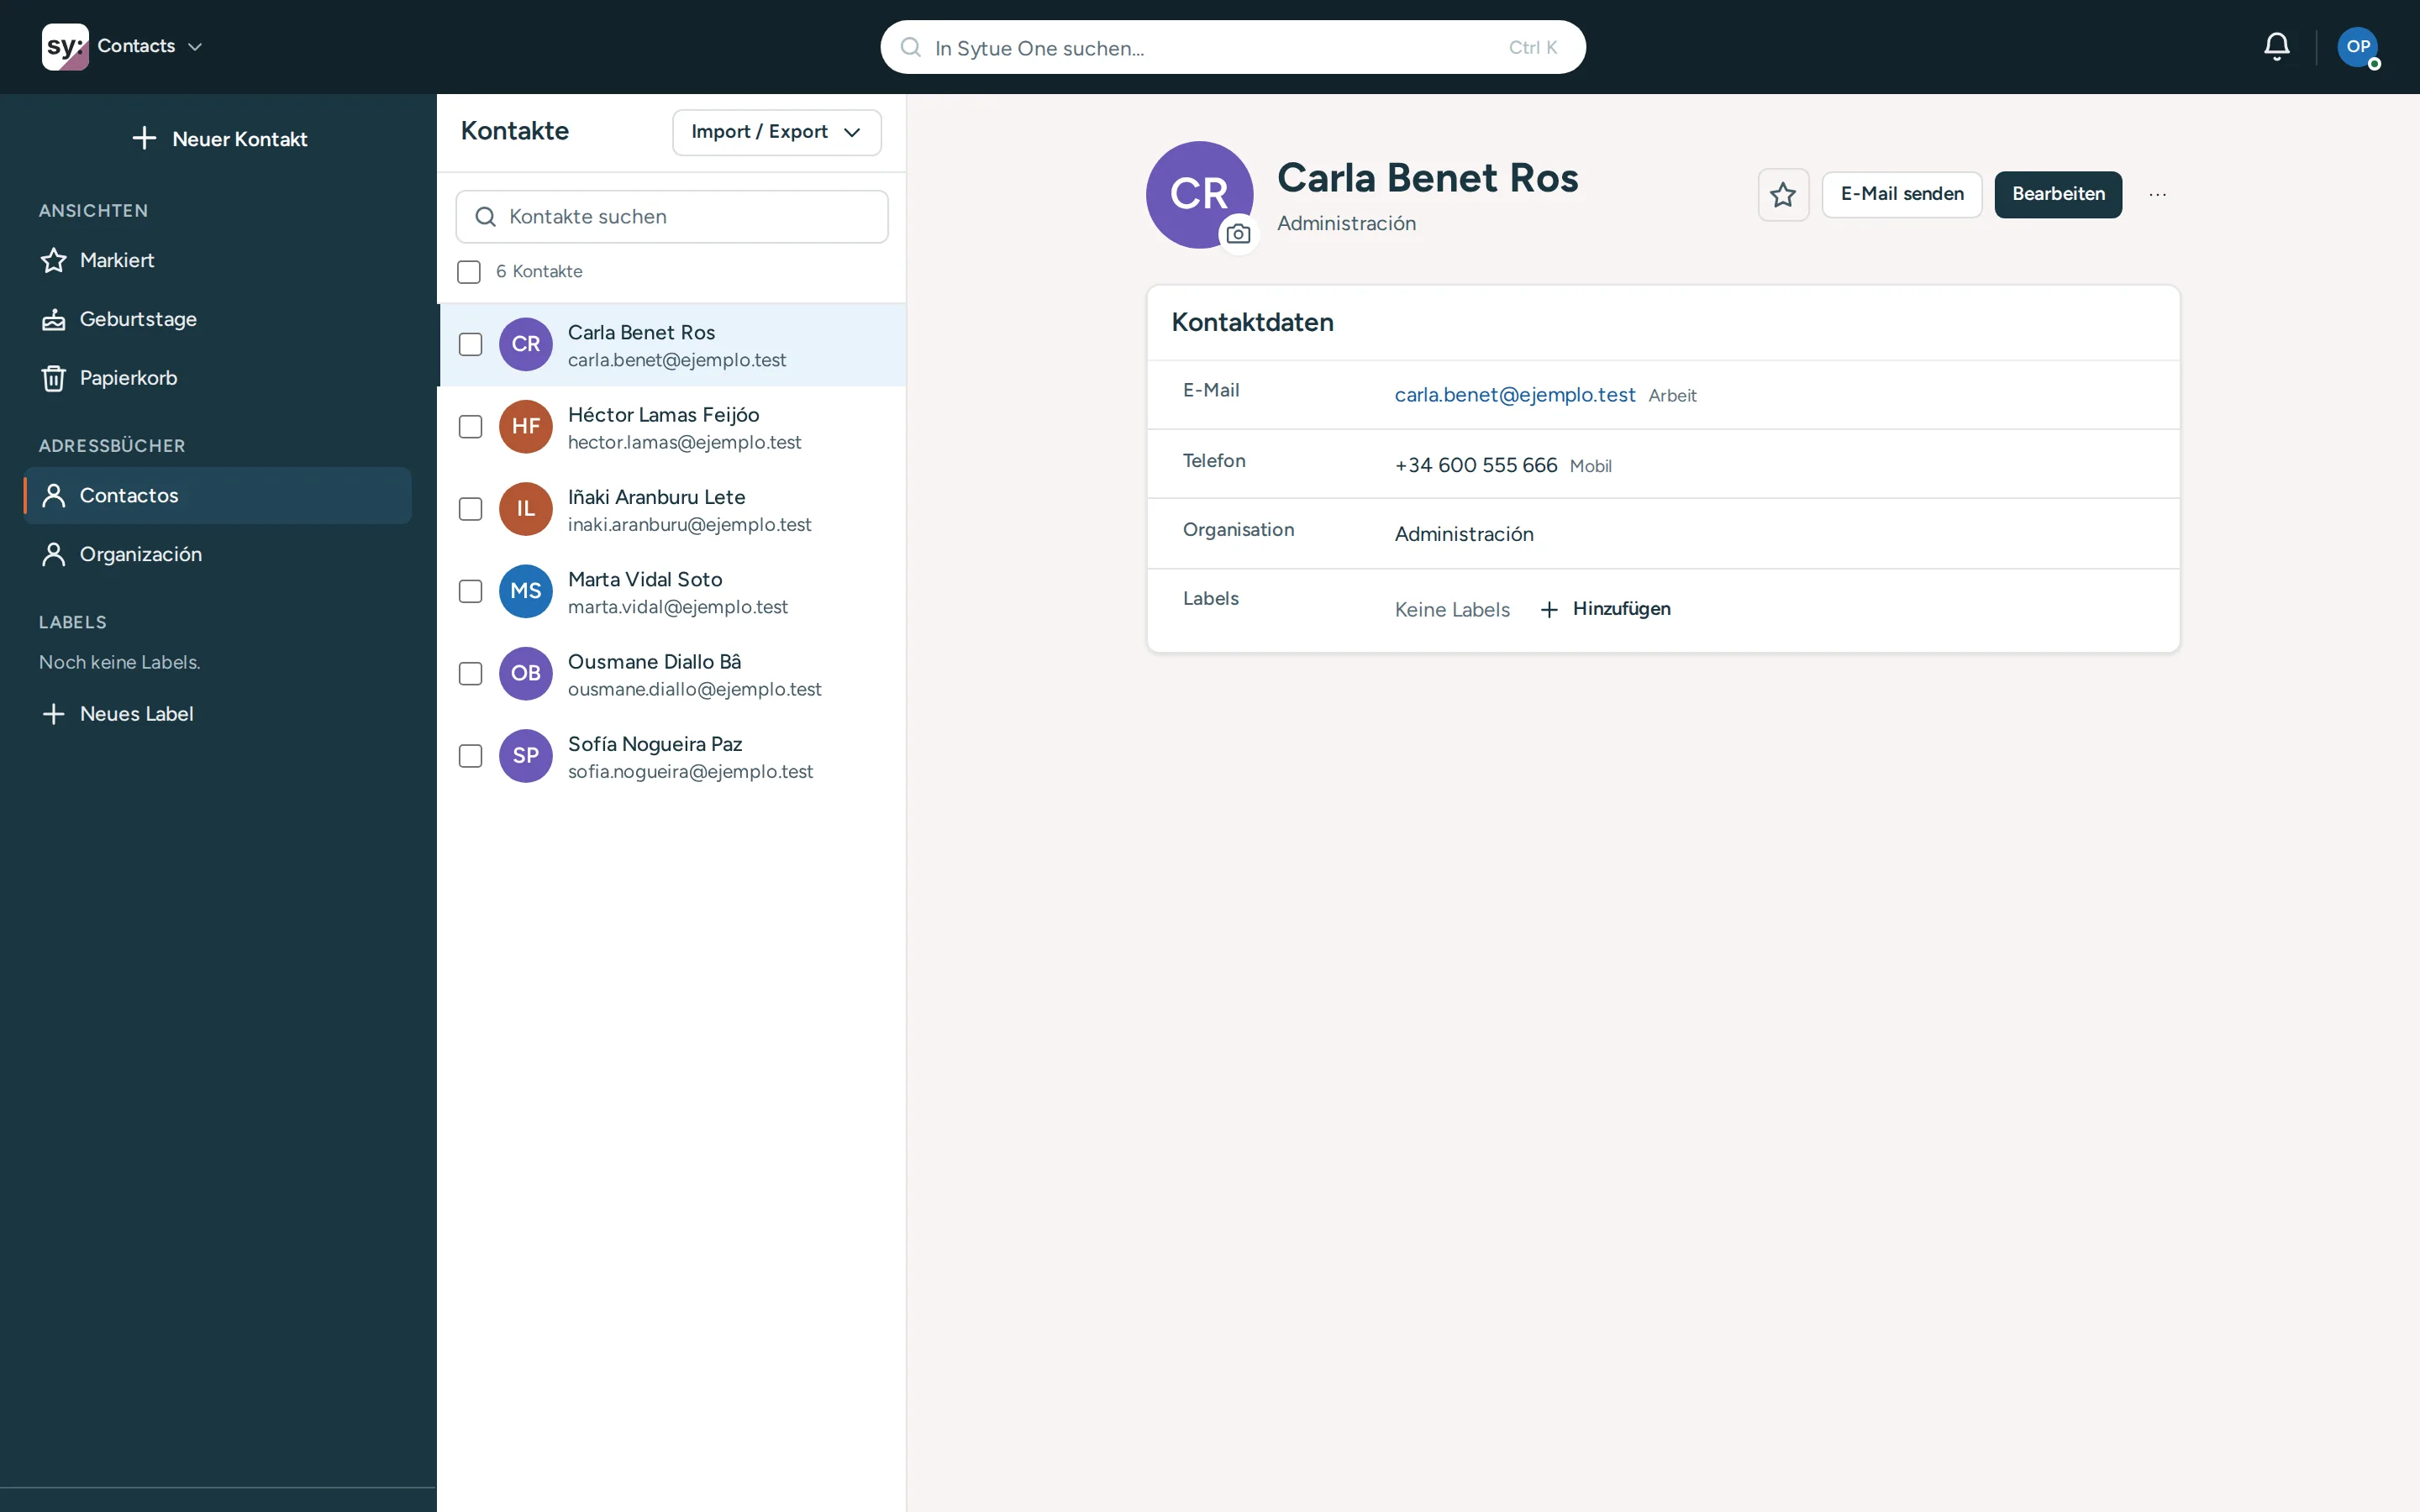Open the carla.benet@ejemplo.test email link
Viewport: 2420px width, 1512px height.
click(1515, 395)
